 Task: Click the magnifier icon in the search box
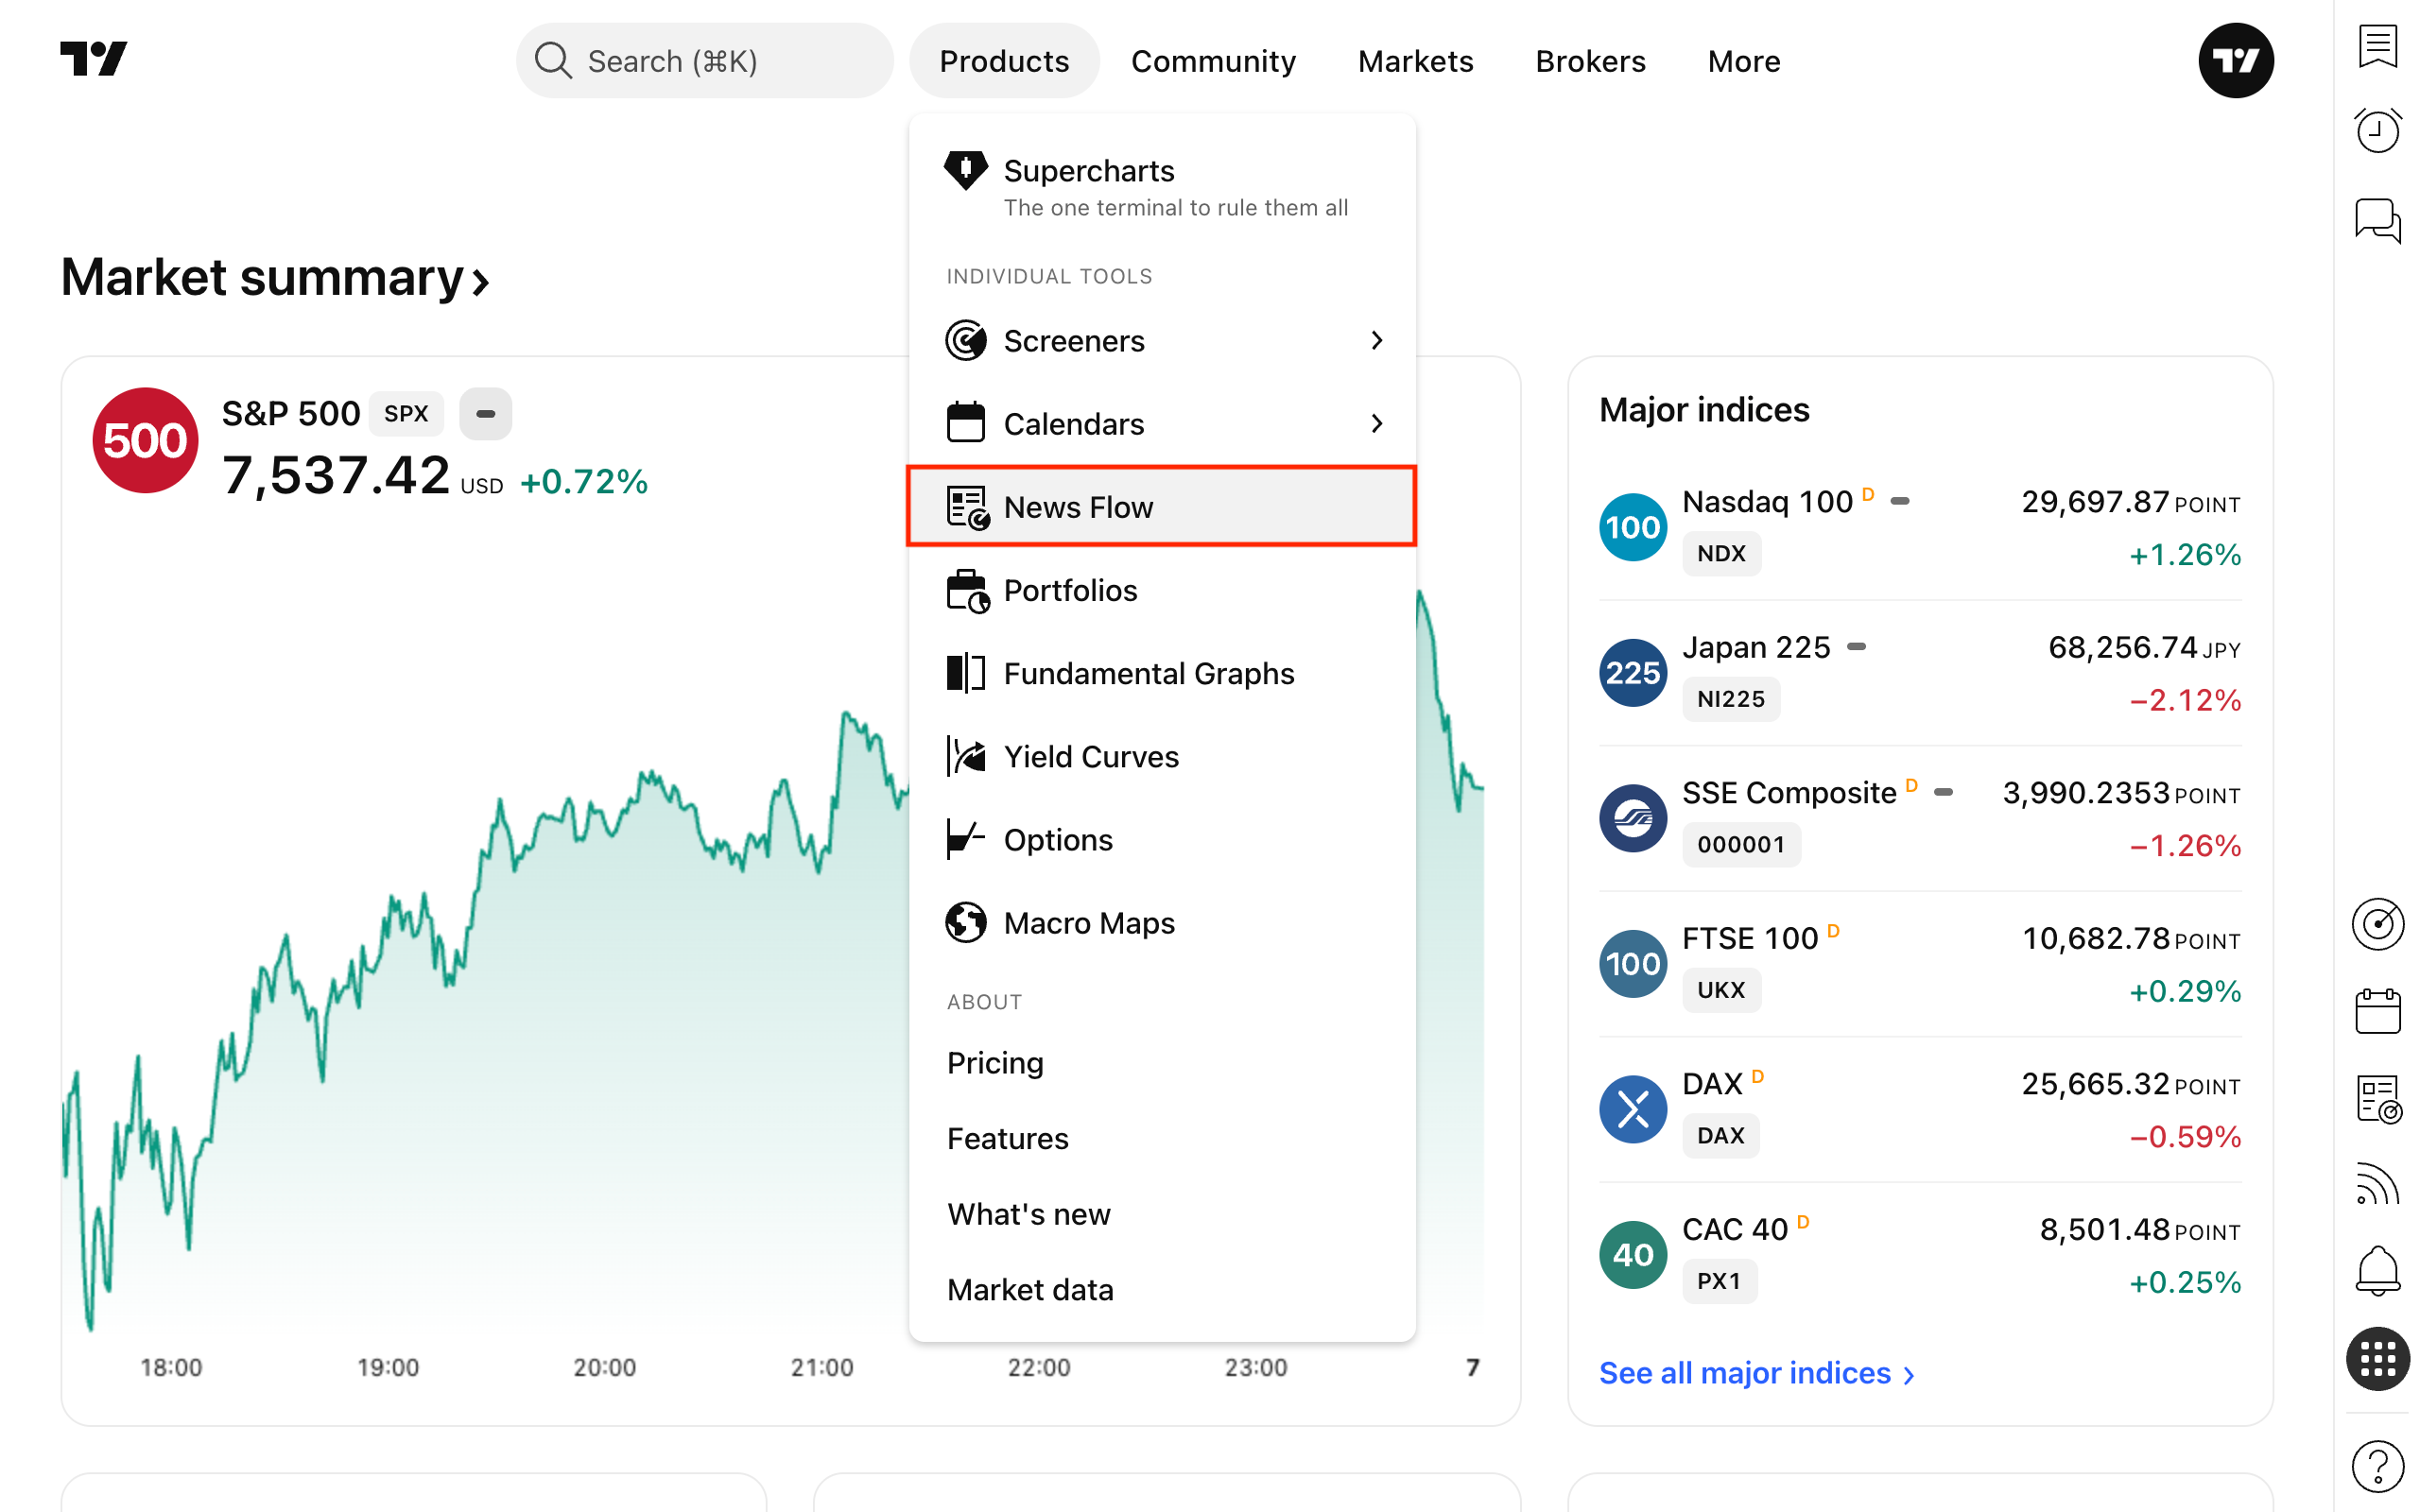[x=552, y=61]
